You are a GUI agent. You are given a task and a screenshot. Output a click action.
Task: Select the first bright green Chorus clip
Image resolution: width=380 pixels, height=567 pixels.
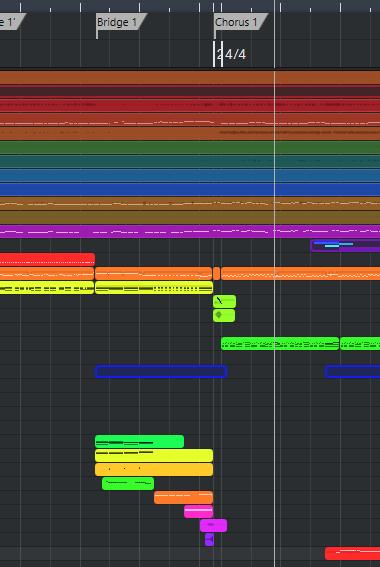pyautogui.click(x=280, y=344)
